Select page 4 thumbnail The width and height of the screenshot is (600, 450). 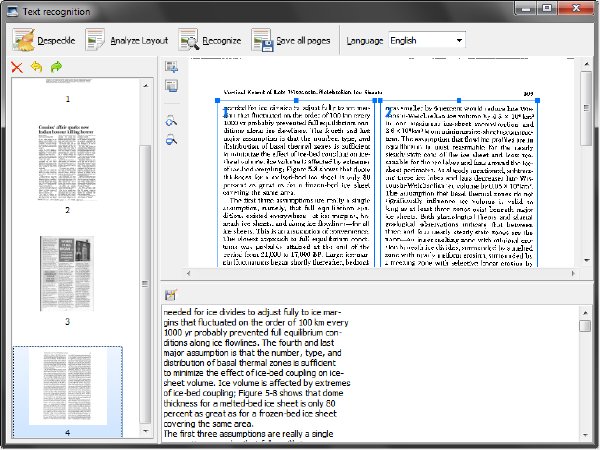point(68,388)
